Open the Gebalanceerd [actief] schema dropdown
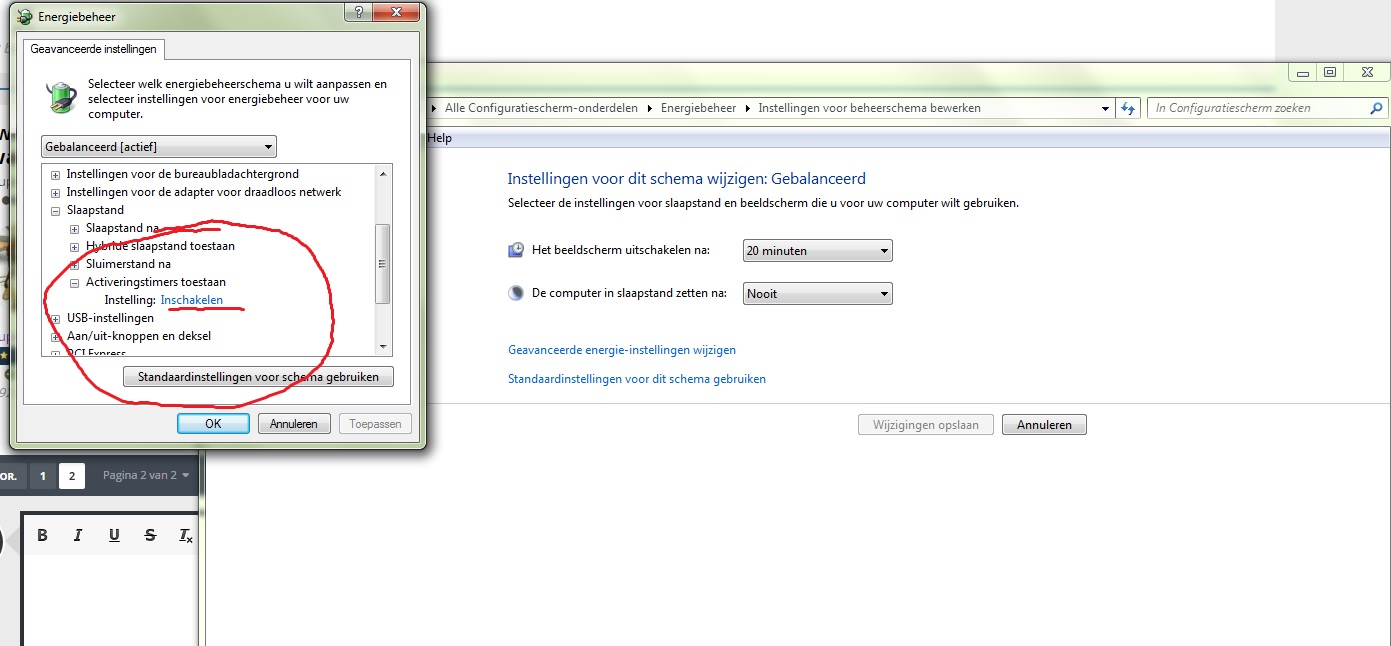This screenshot has width=1391, height=646. (159, 147)
